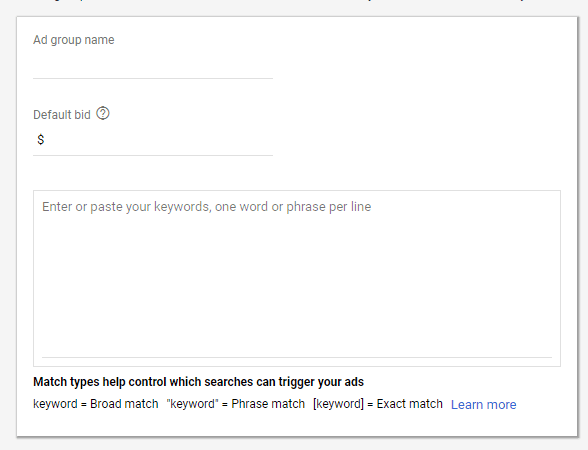Open the Learn more link

pos(483,405)
